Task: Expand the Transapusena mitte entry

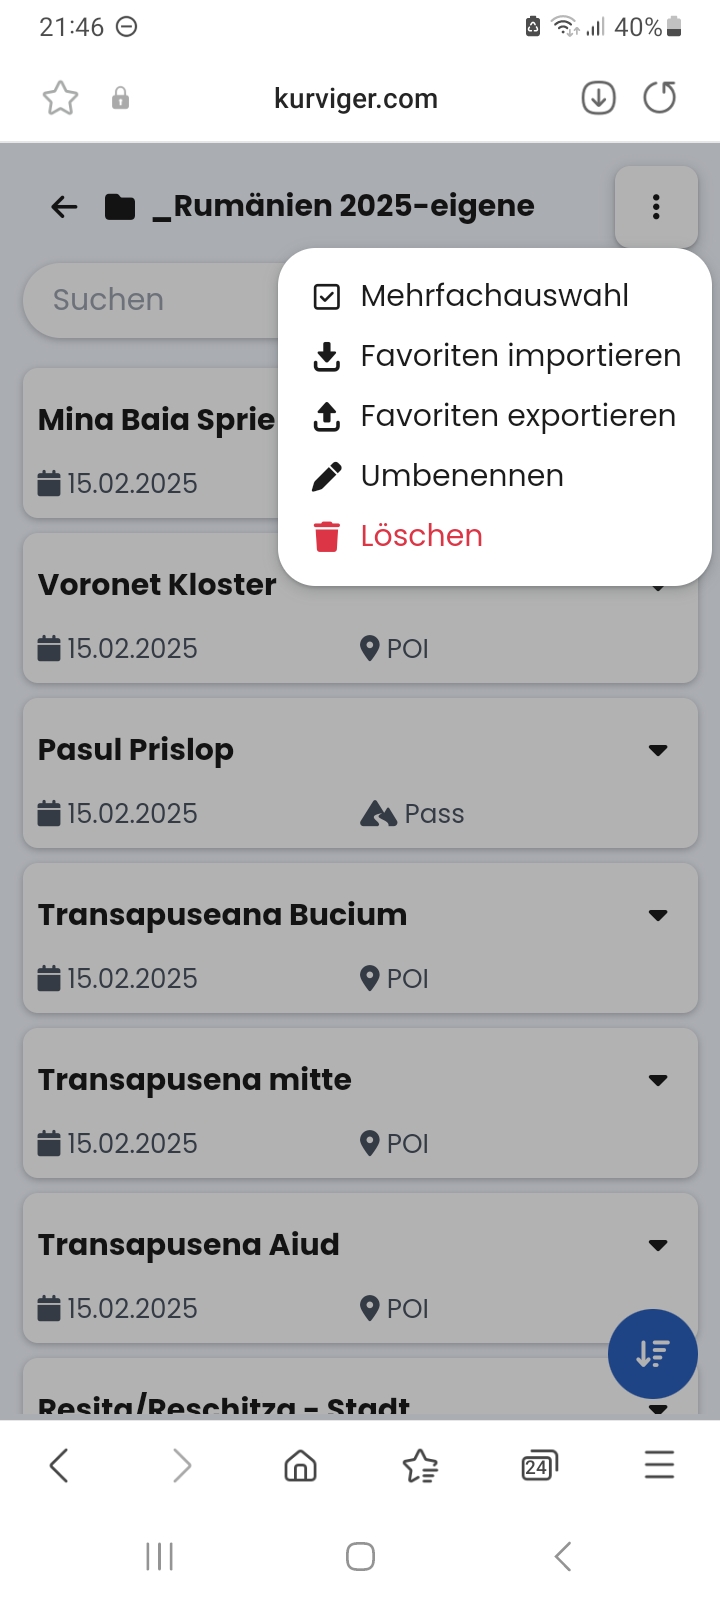Action: coord(658,1080)
